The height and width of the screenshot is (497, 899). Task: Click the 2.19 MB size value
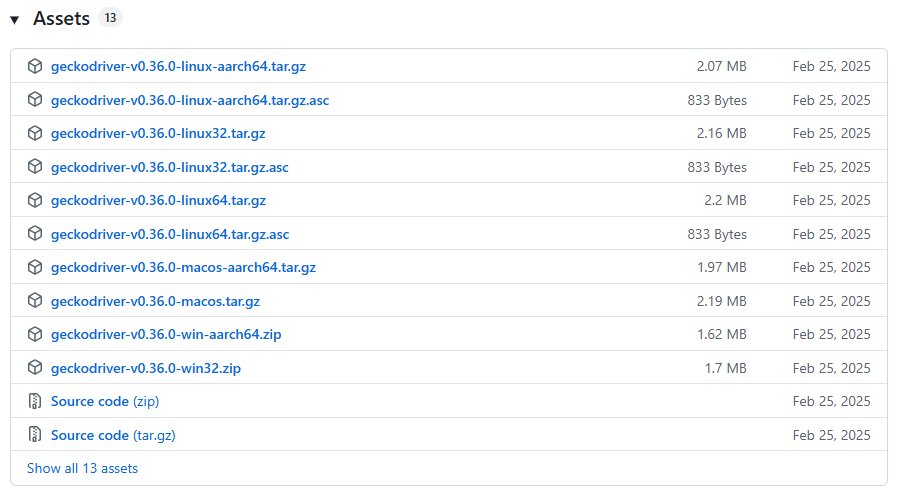(x=722, y=302)
